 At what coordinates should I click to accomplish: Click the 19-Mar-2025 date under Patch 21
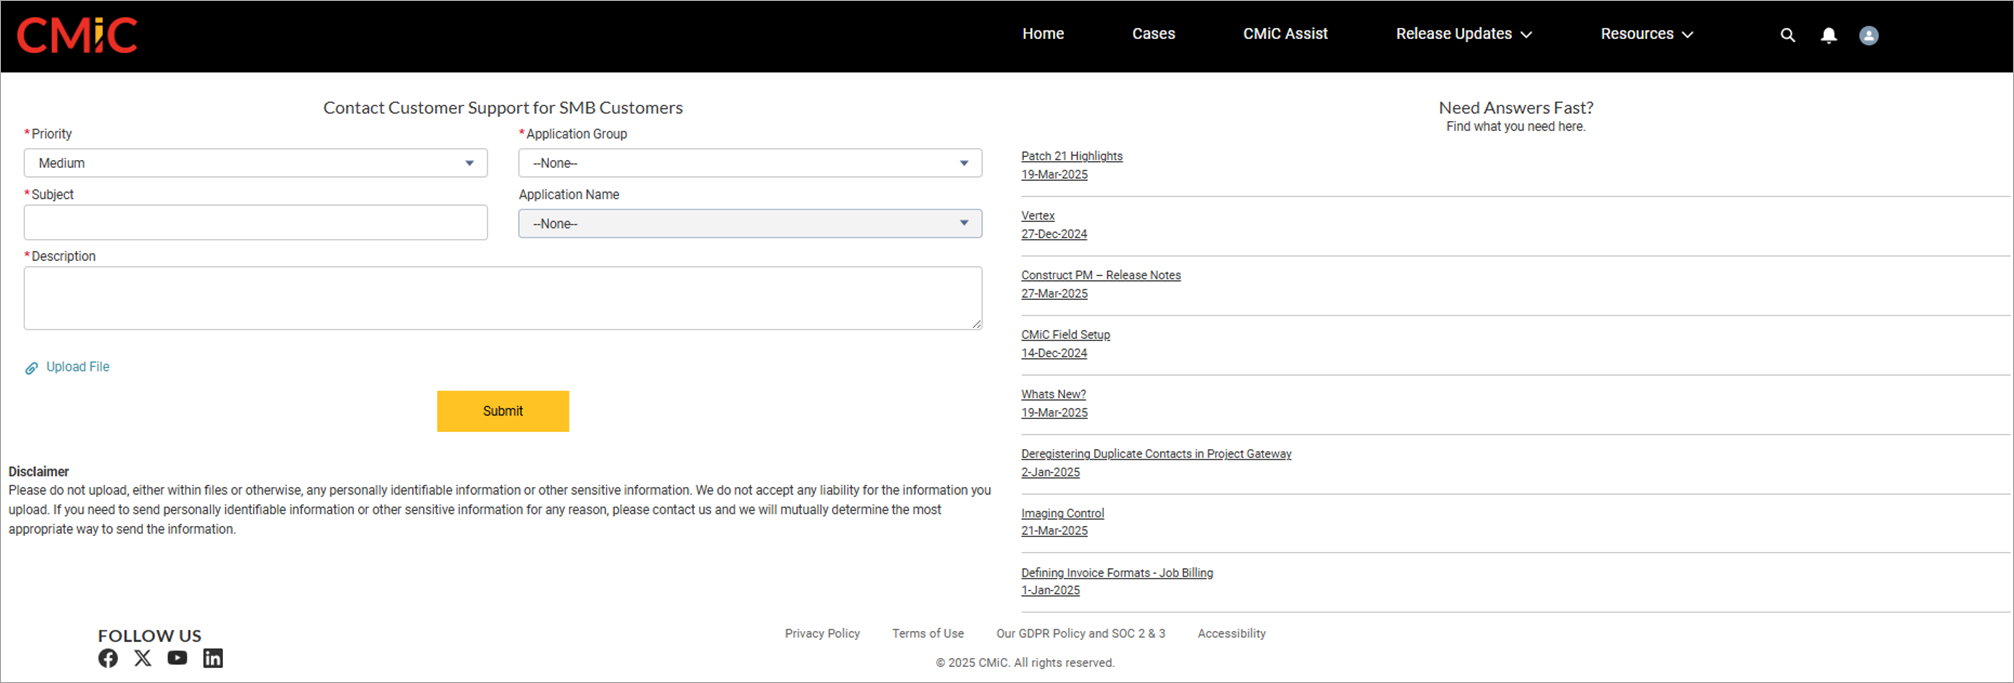tap(1054, 174)
